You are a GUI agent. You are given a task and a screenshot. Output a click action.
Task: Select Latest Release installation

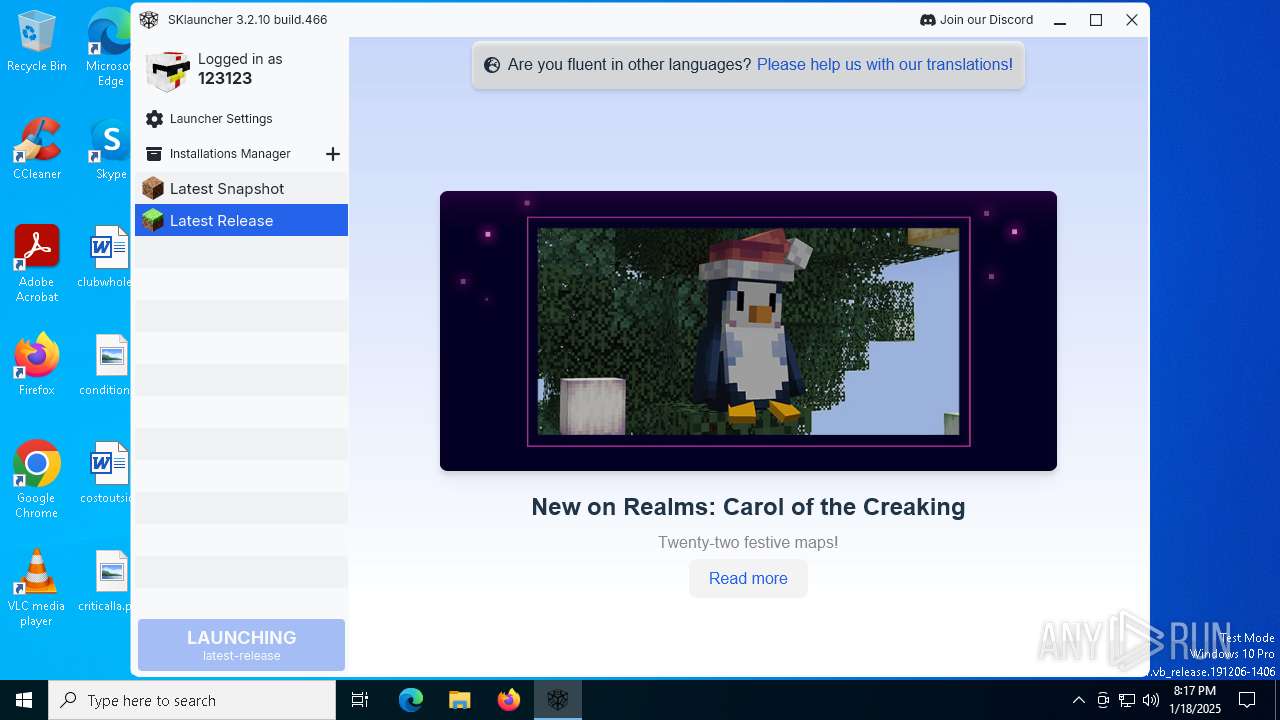point(241,220)
